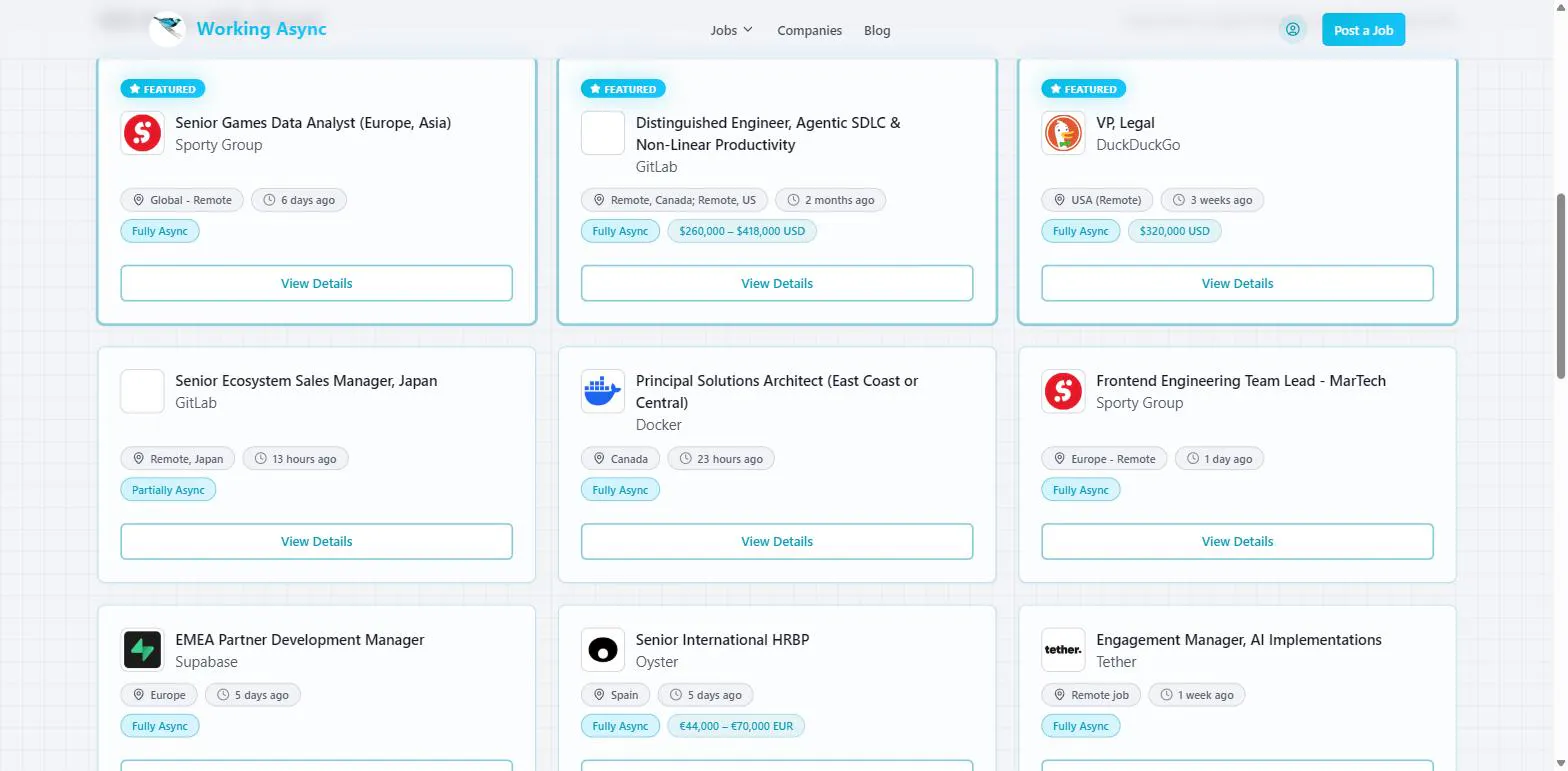The image size is (1568, 771).
Task: Click the location pin icon beside Remote, Japan
Action: pos(139,459)
